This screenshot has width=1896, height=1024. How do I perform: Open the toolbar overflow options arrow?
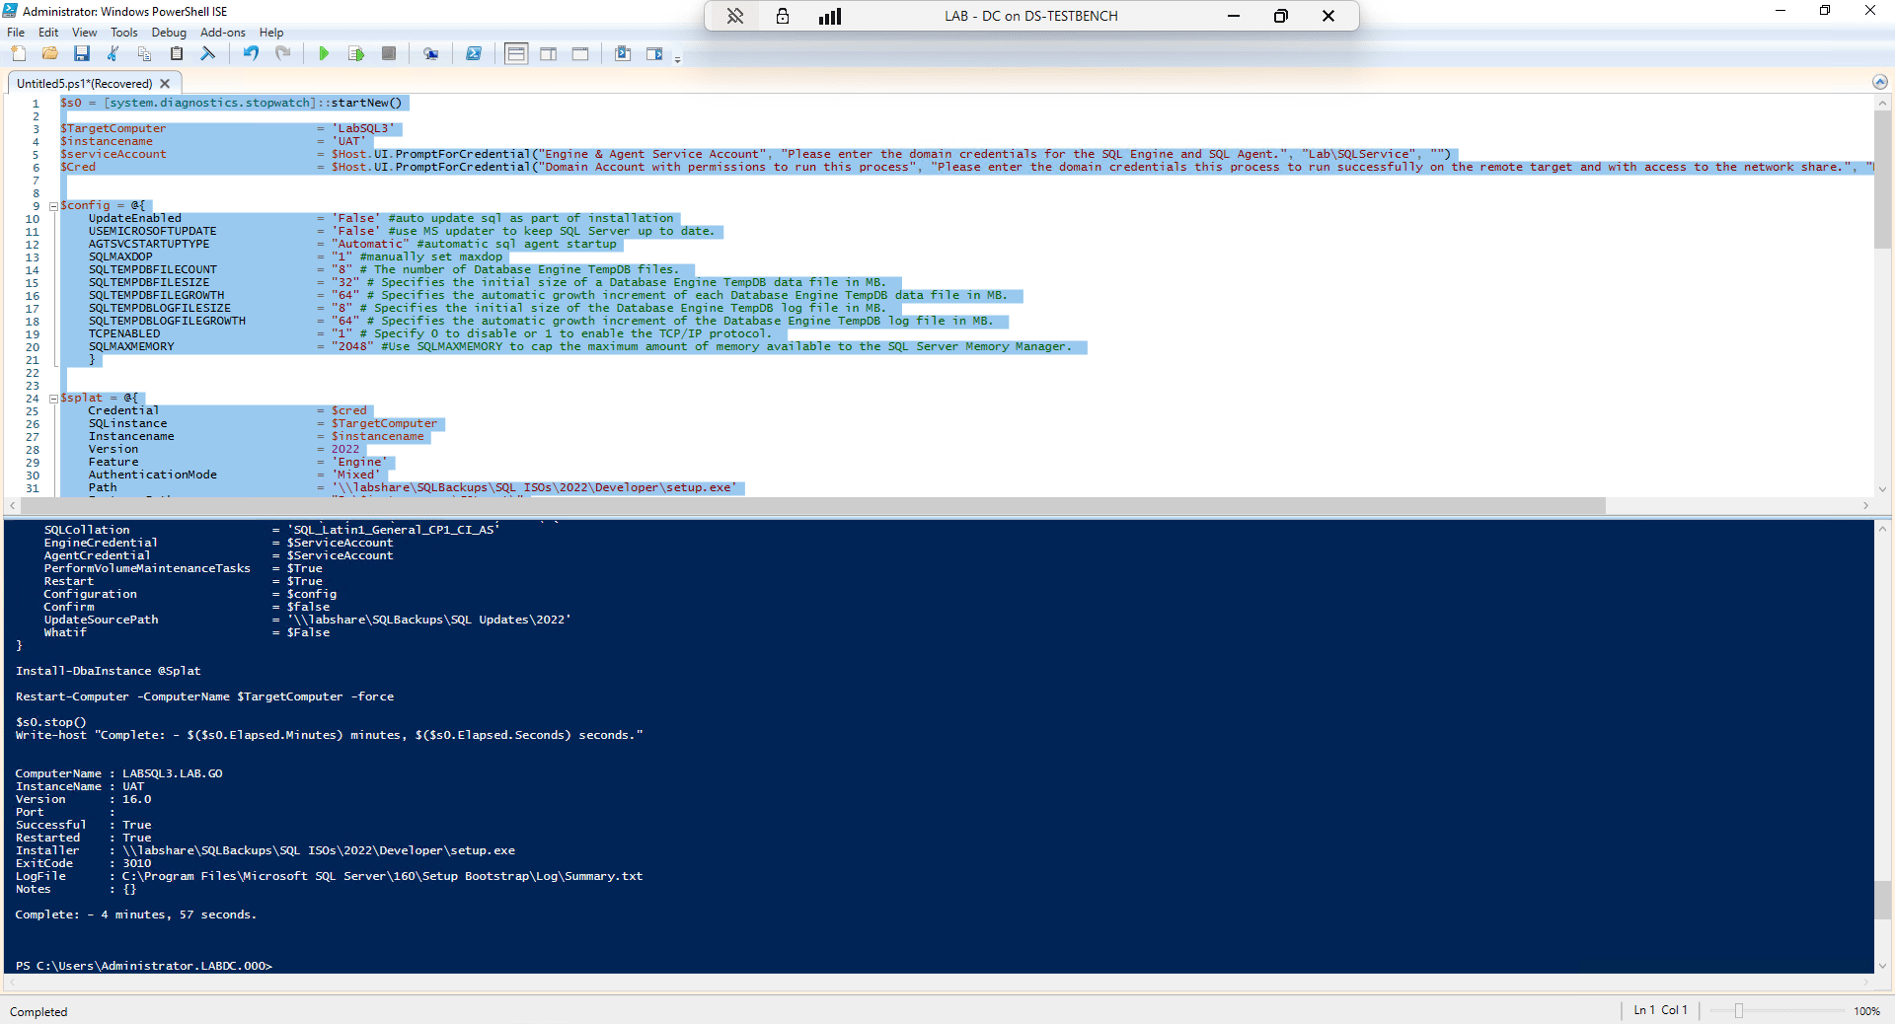point(678,59)
